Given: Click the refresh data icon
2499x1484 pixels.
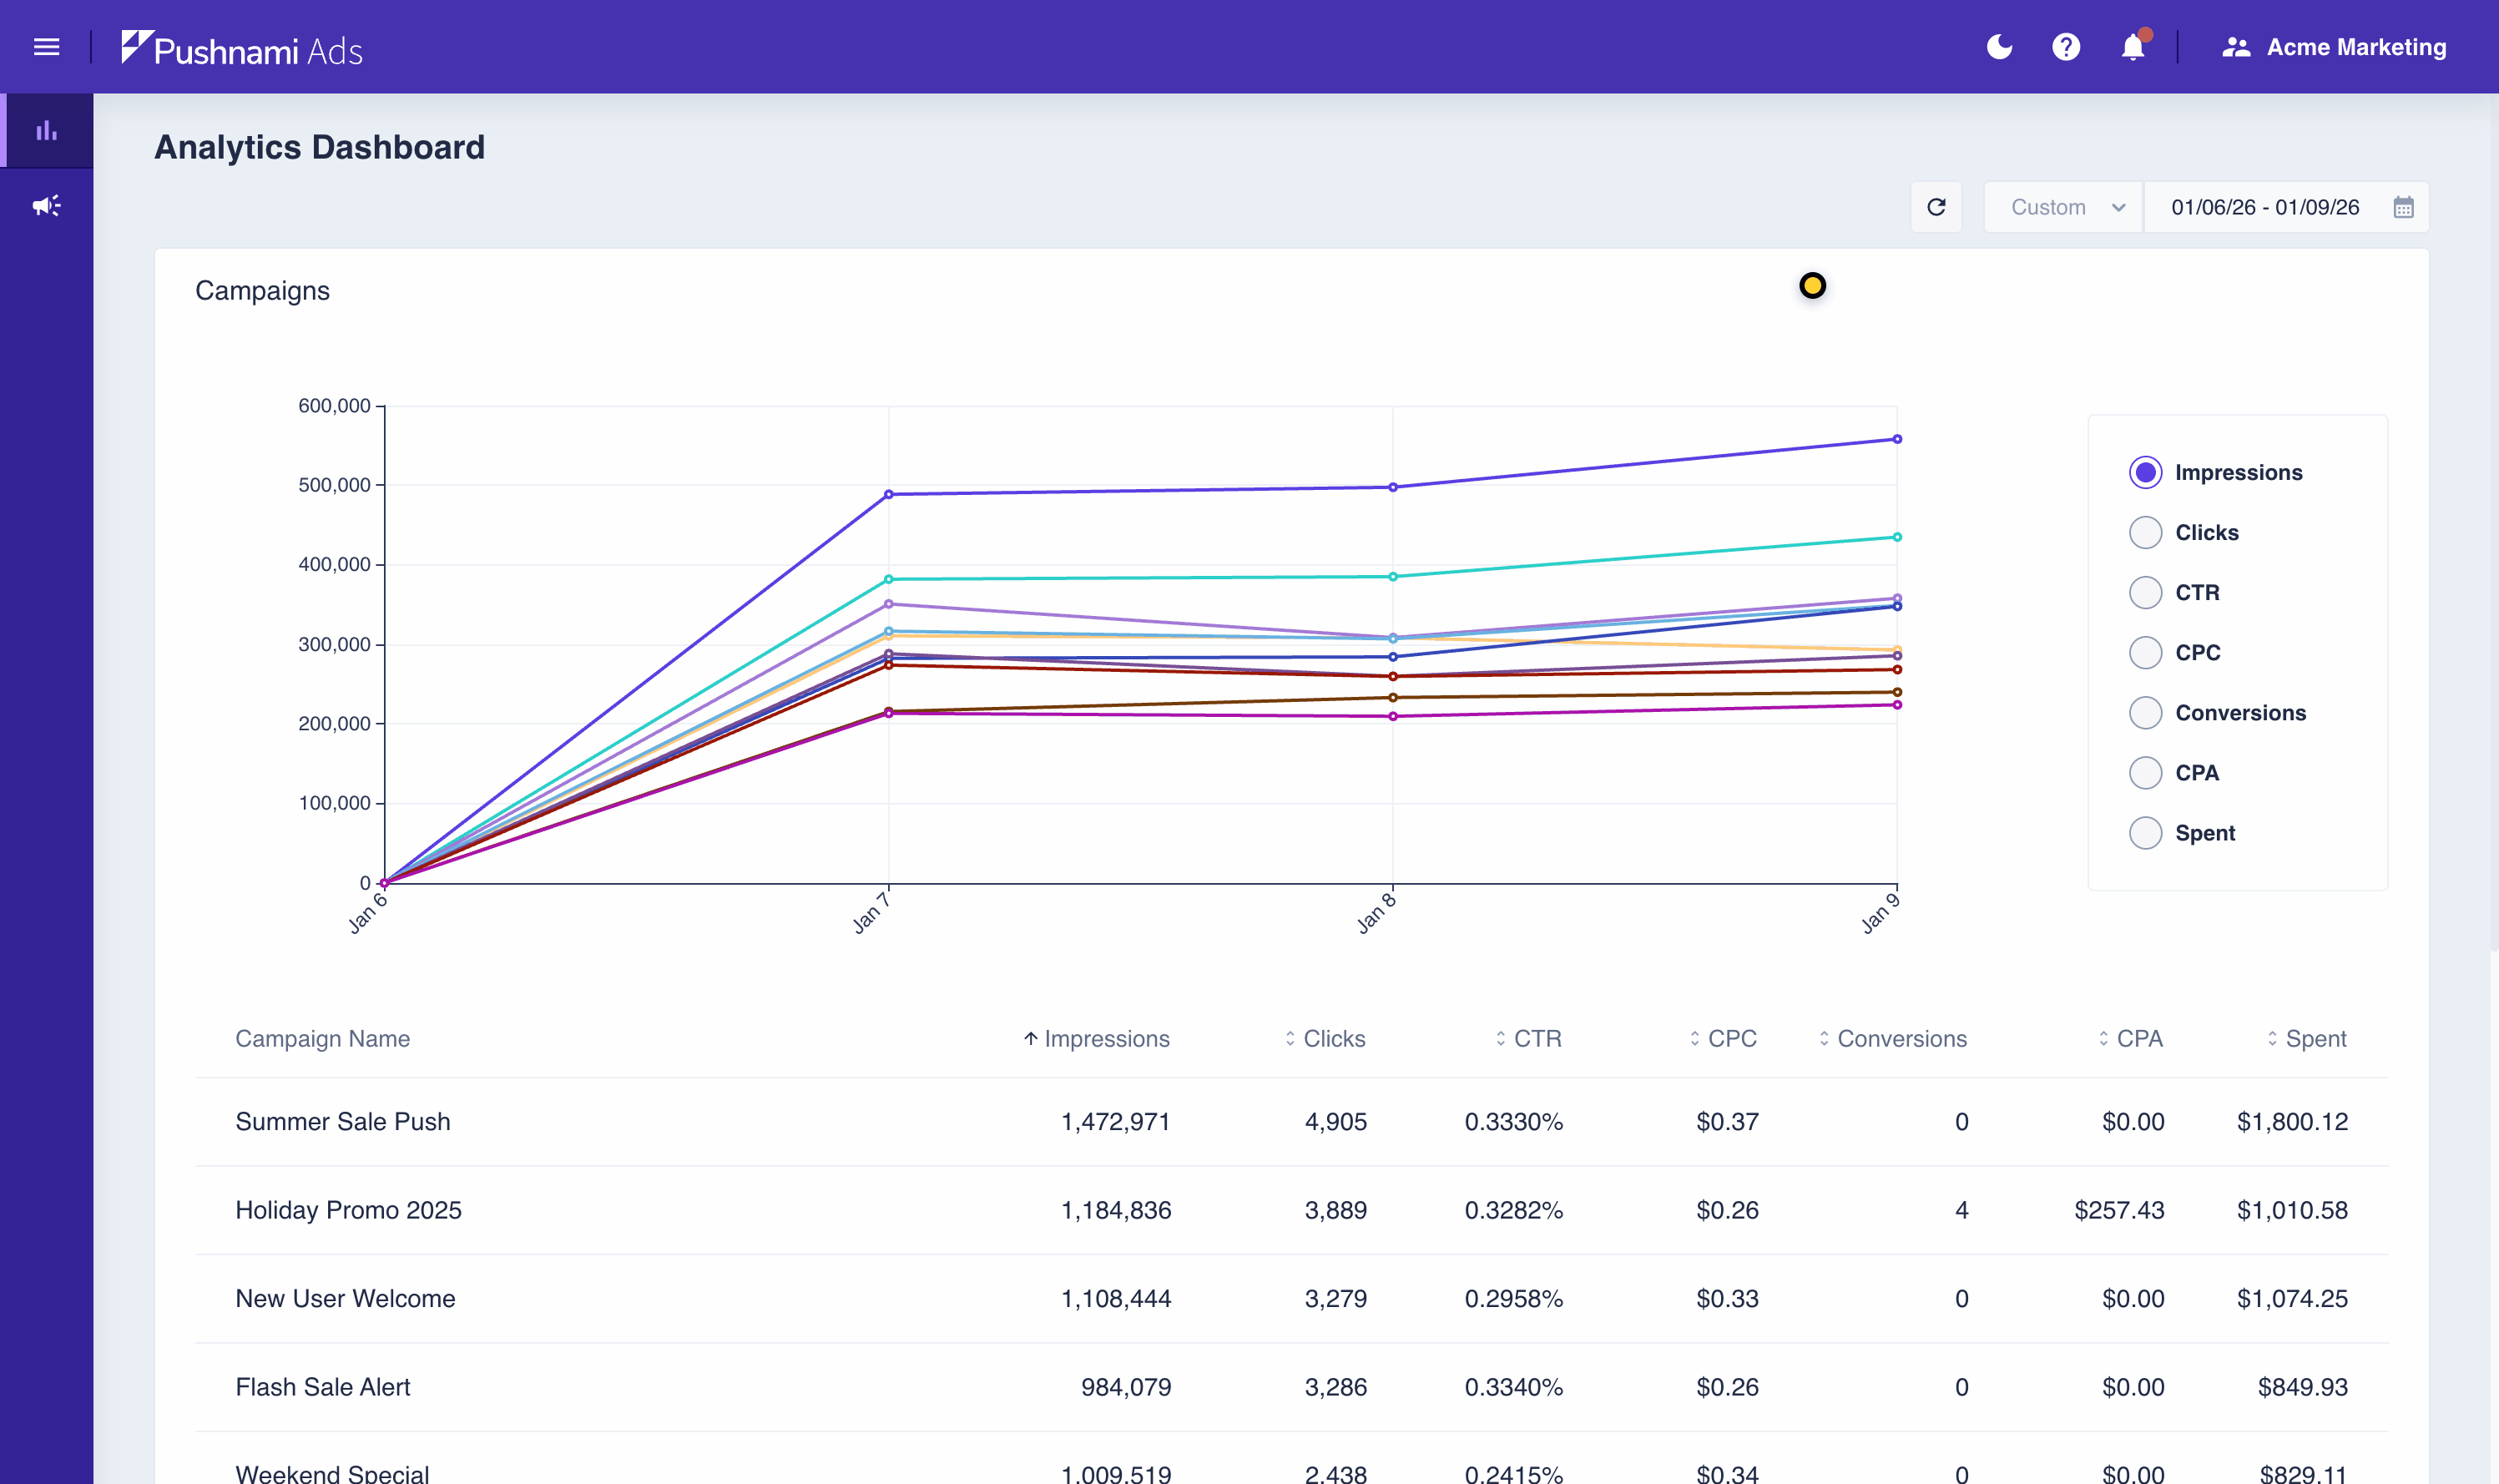Looking at the screenshot, I should click(x=1936, y=207).
